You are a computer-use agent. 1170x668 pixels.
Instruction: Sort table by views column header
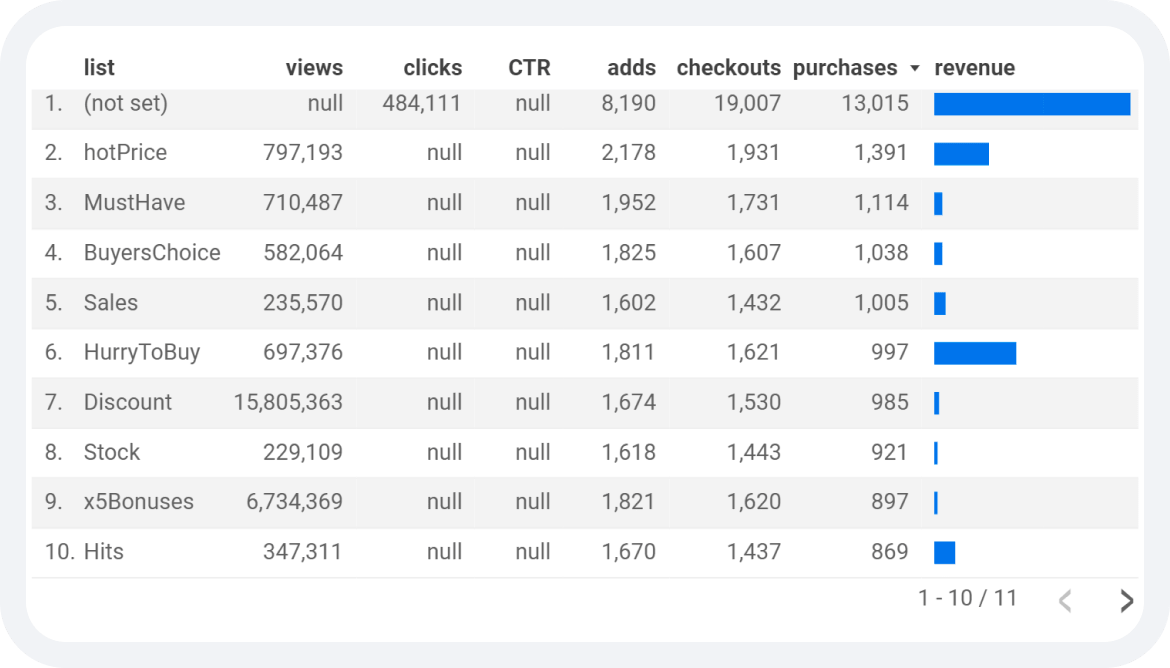pos(314,68)
